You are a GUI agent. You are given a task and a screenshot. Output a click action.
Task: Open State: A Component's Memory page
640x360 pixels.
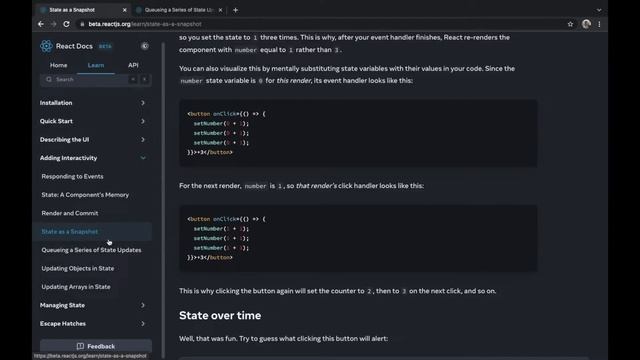point(85,195)
